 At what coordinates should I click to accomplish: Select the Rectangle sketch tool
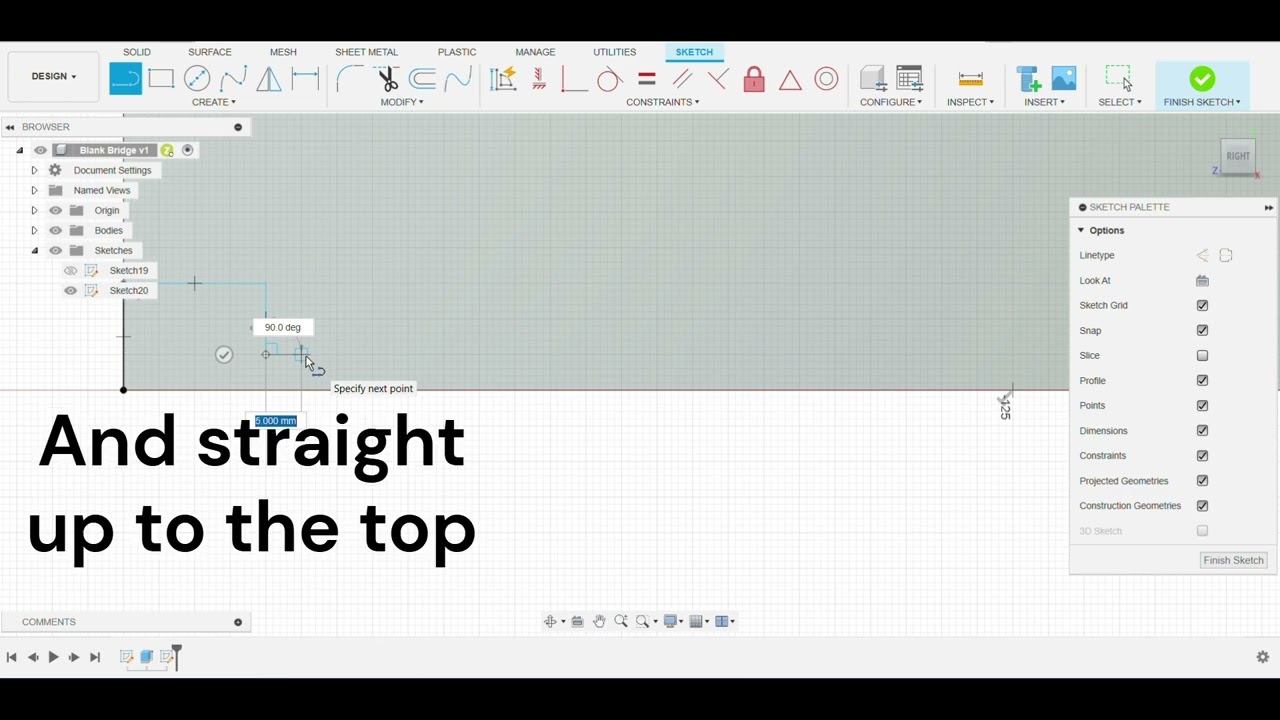pos(161,79)
